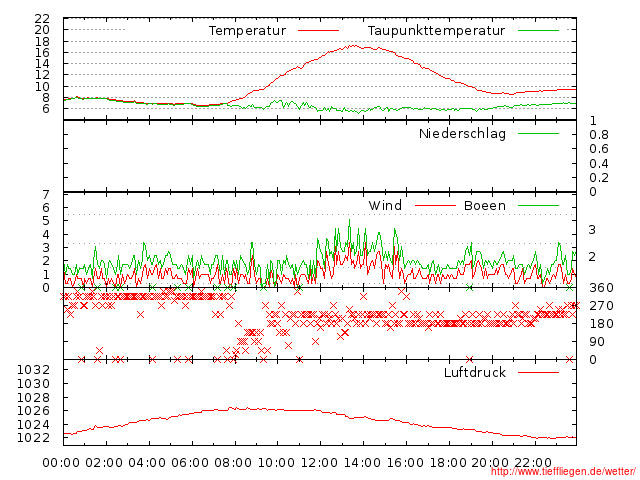Click the 7 wind speed axis value

46,195
